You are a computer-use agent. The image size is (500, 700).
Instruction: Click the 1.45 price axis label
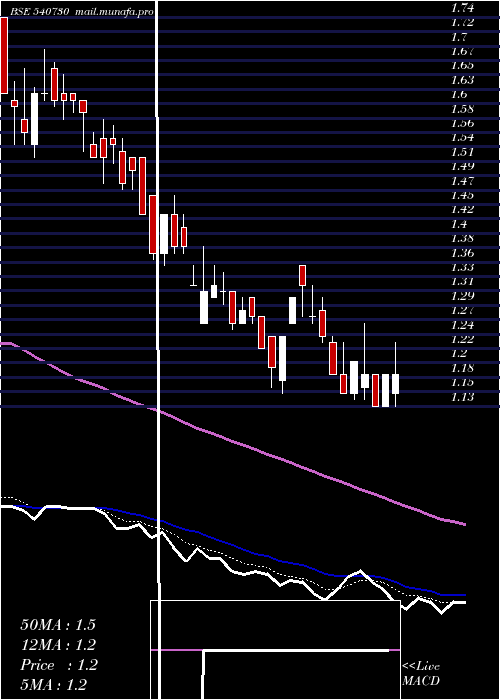tap(462, 195)
